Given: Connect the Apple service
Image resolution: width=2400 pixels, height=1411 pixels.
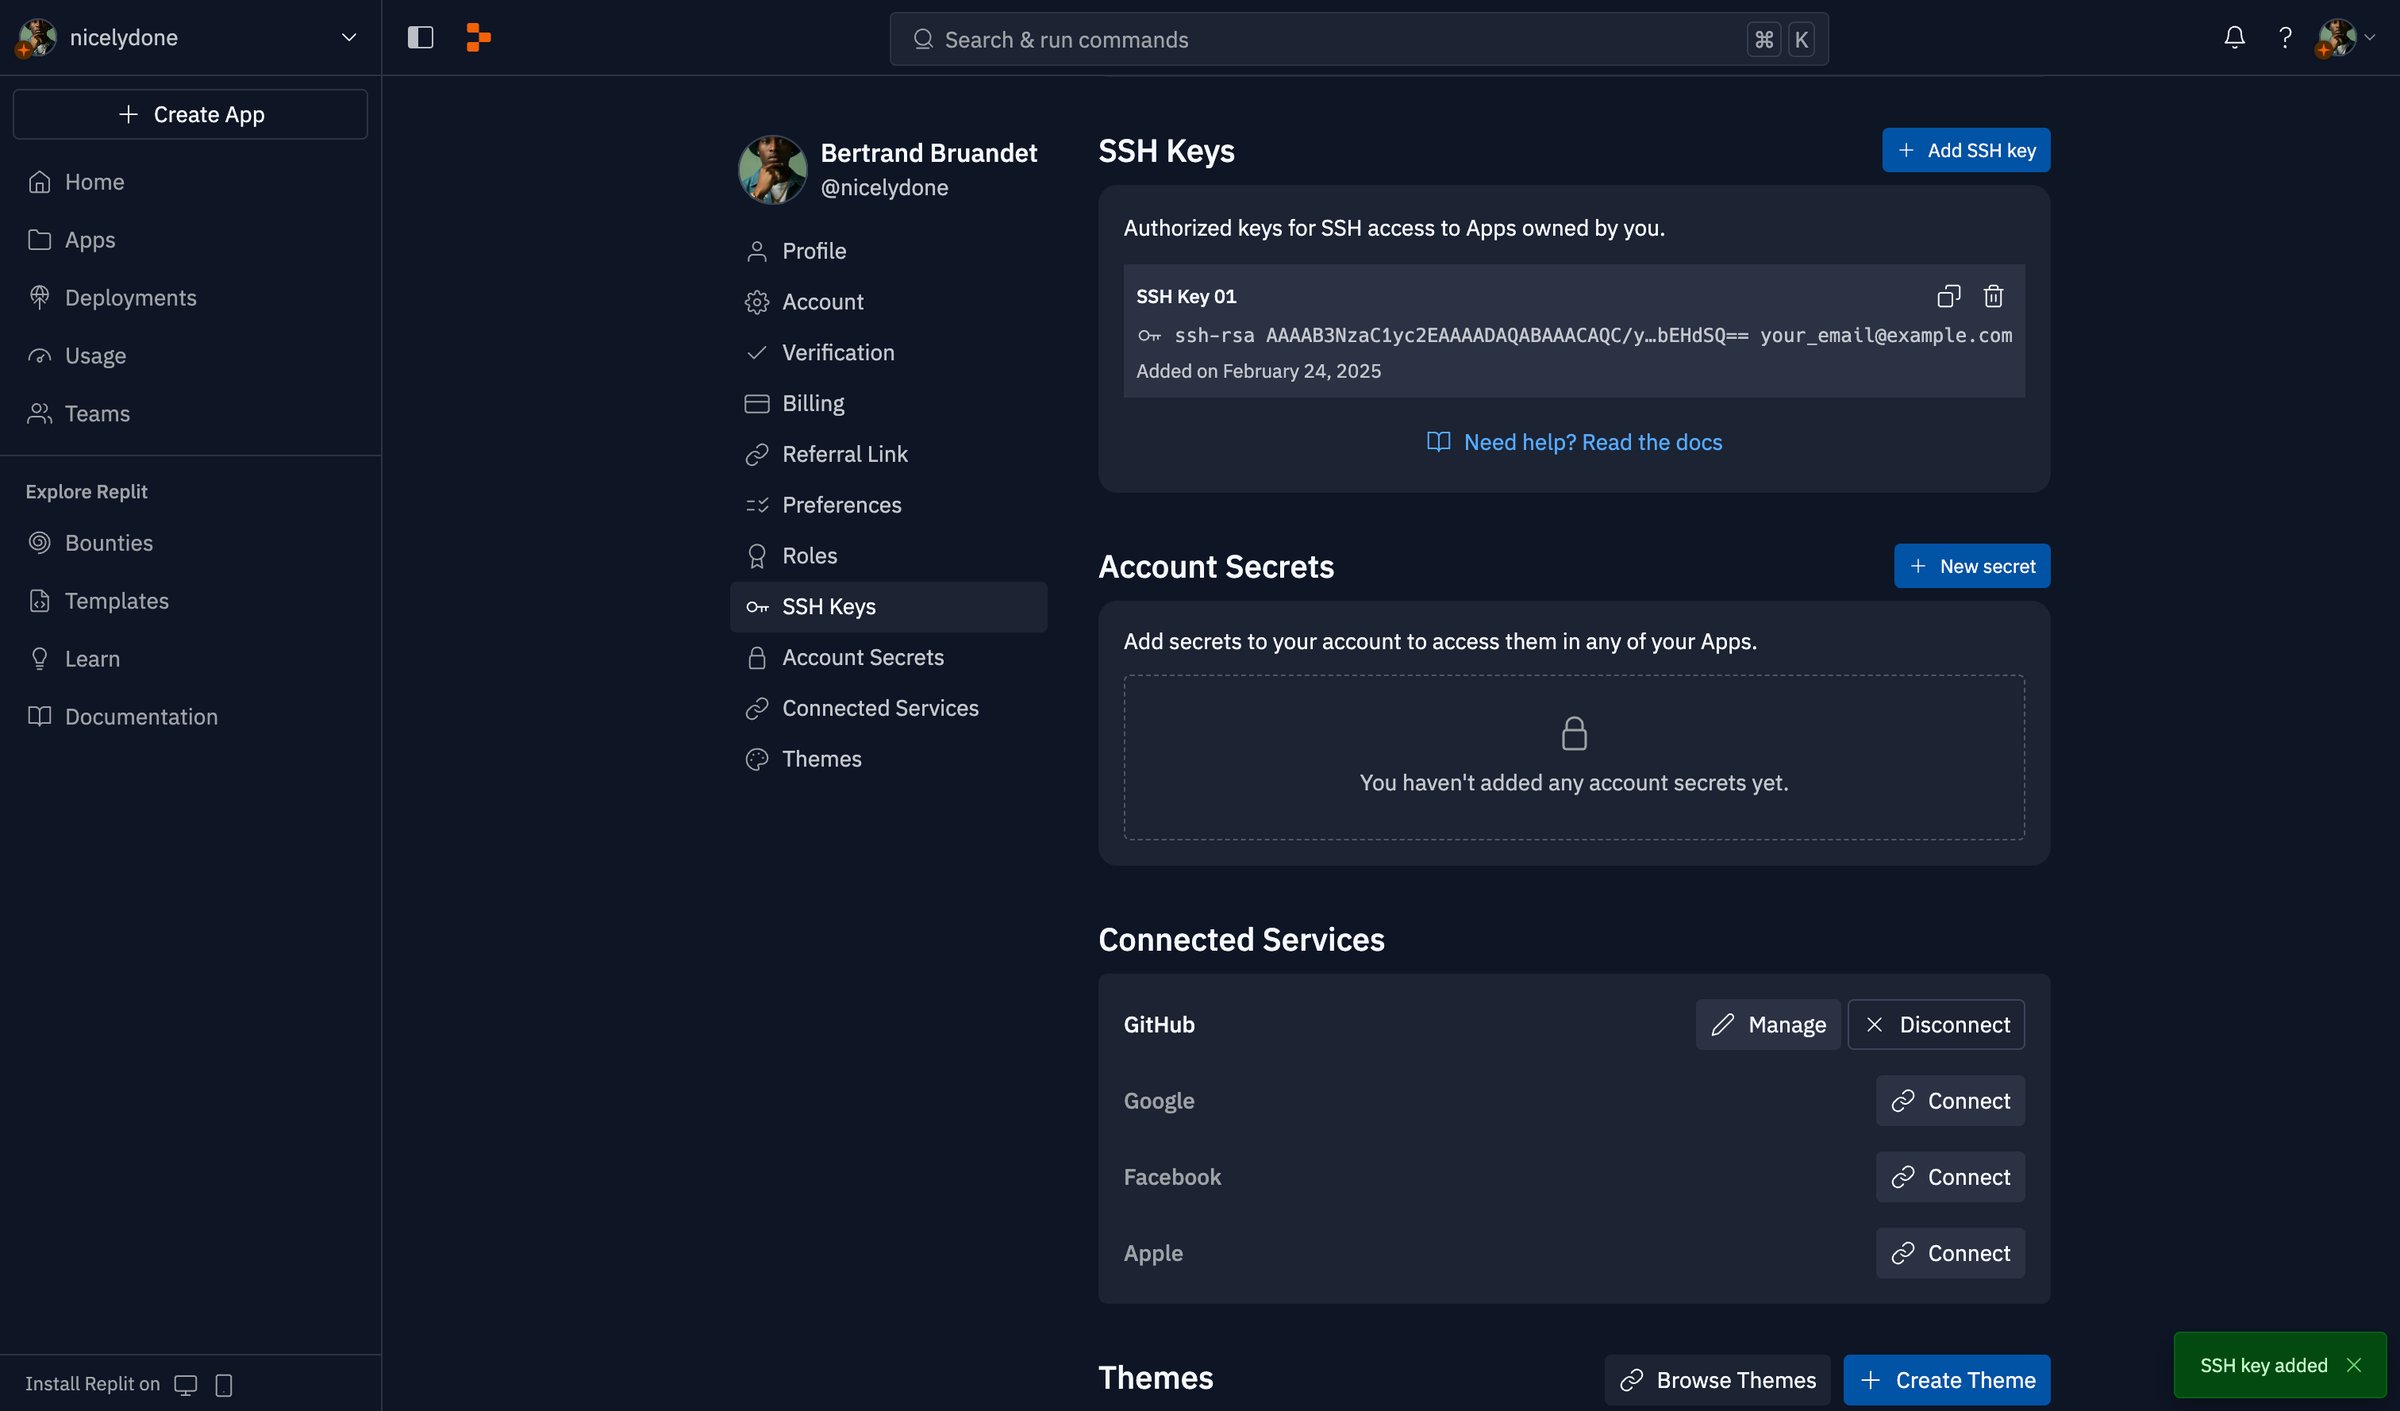Looking at the screenshot, I should click(1950, 1253).
